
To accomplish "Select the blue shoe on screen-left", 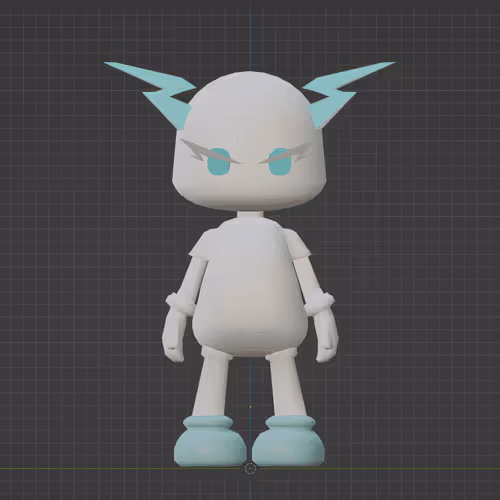I will pyautogui.click(x=210, y=442).
